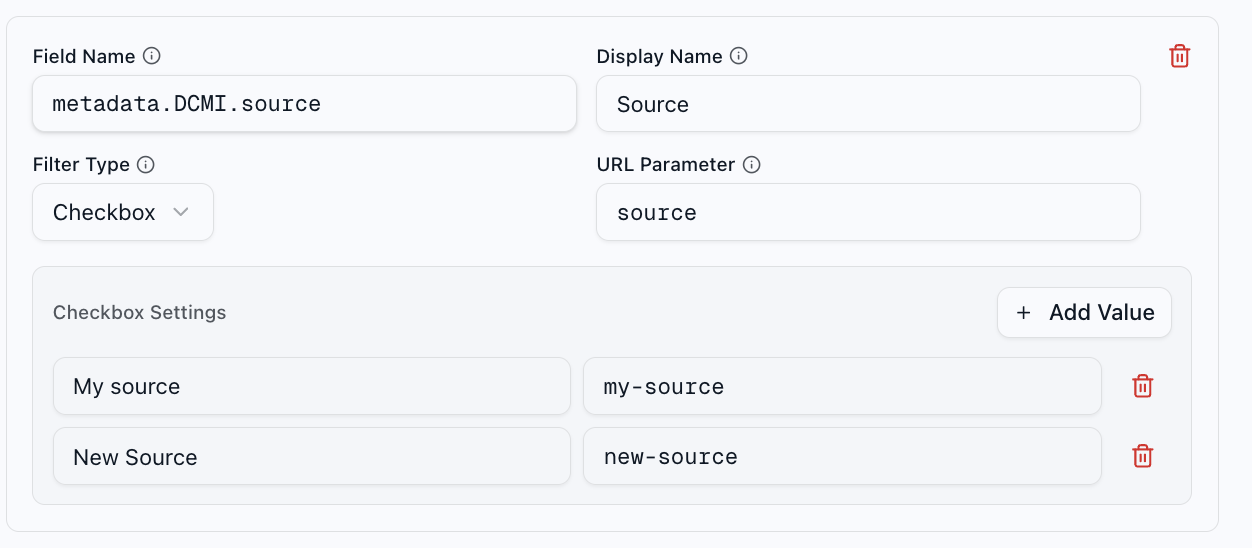Click the 'Filter Type' label
Viewport: 1252px width, 548px height.
pos(81,164)
